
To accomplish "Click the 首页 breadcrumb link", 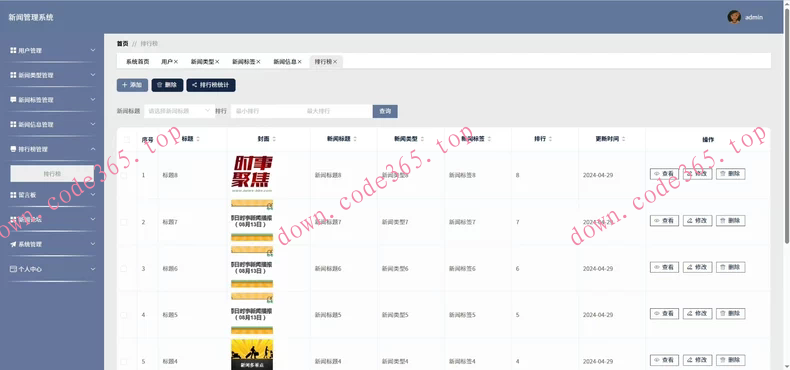I will (122, 44).
